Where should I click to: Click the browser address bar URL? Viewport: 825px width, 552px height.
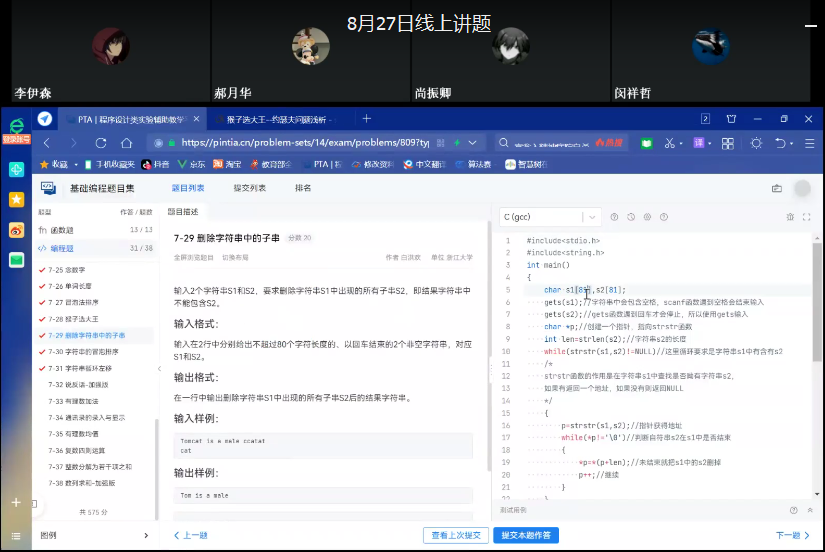[300, 142]
